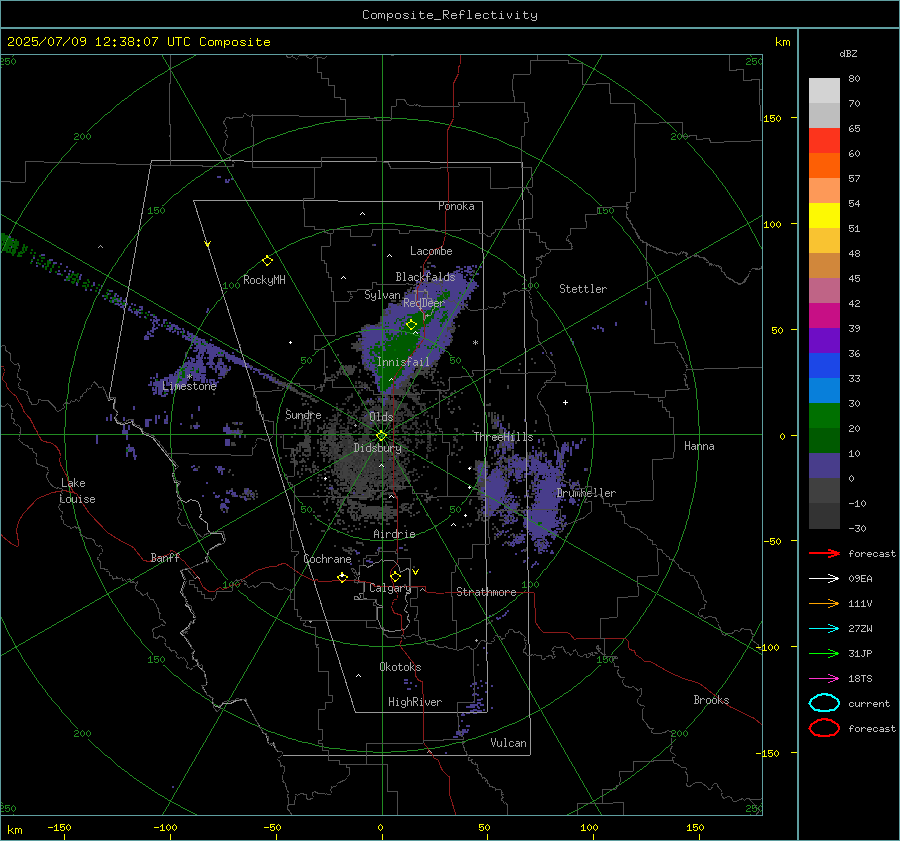
Task: Click the green 31JP arrow legend icon
Action: (x=824, y=653)
